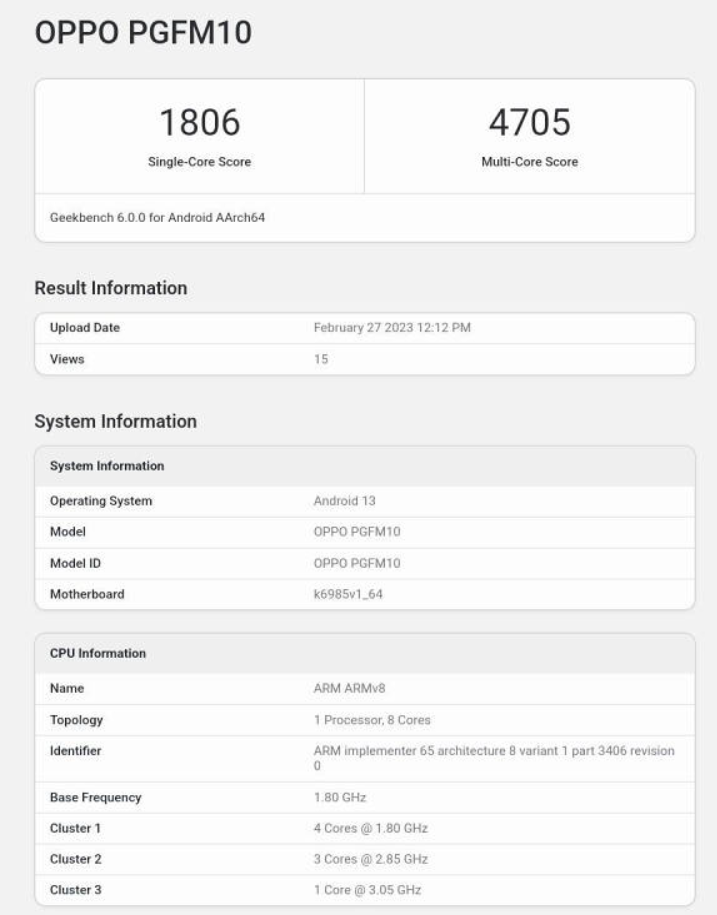The image size is (717, 915).
Task: Select the Multi-Core Score label
Action: click(529, 162)
